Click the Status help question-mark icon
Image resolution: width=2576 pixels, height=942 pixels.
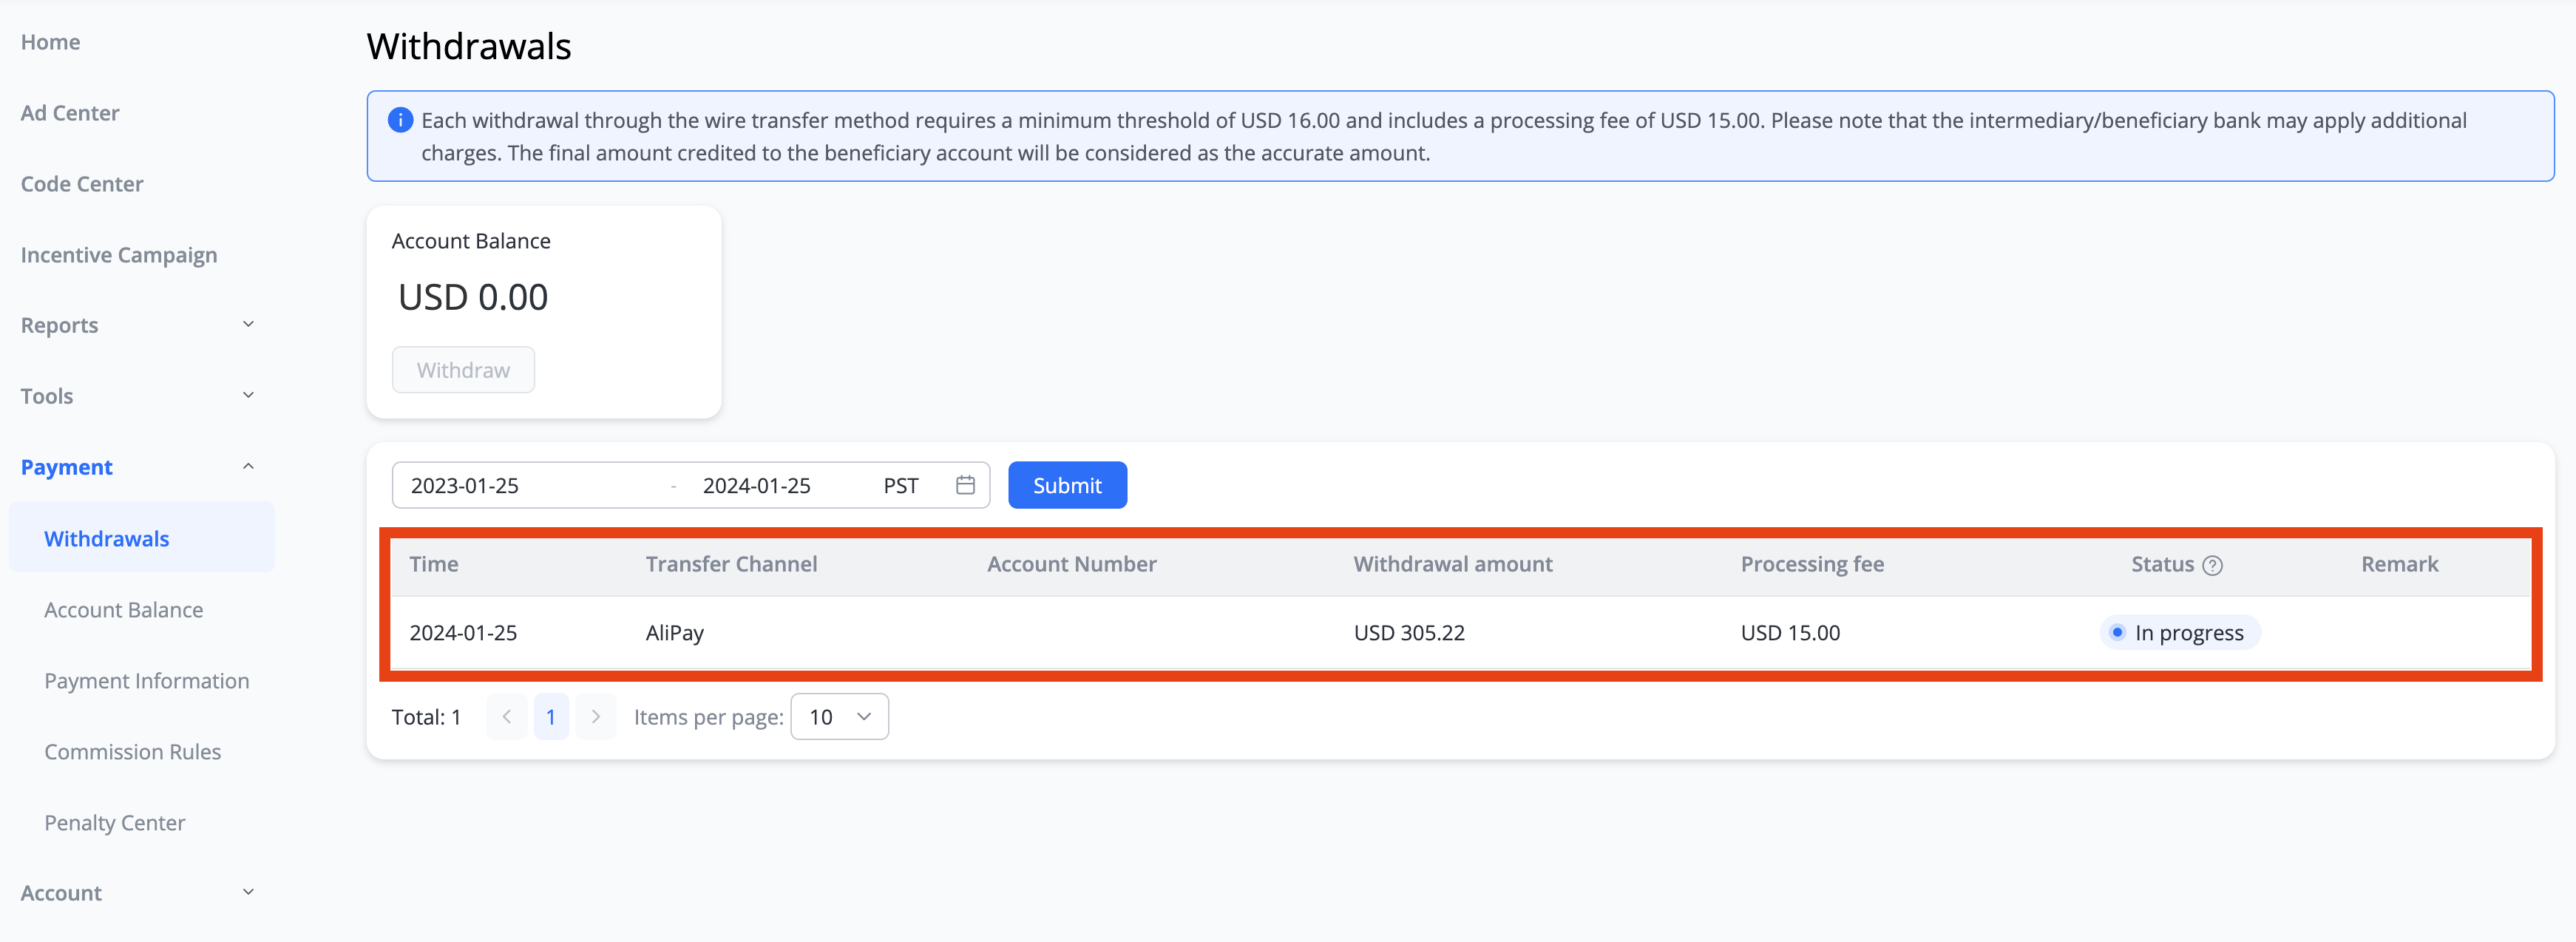coord(2212,565)
